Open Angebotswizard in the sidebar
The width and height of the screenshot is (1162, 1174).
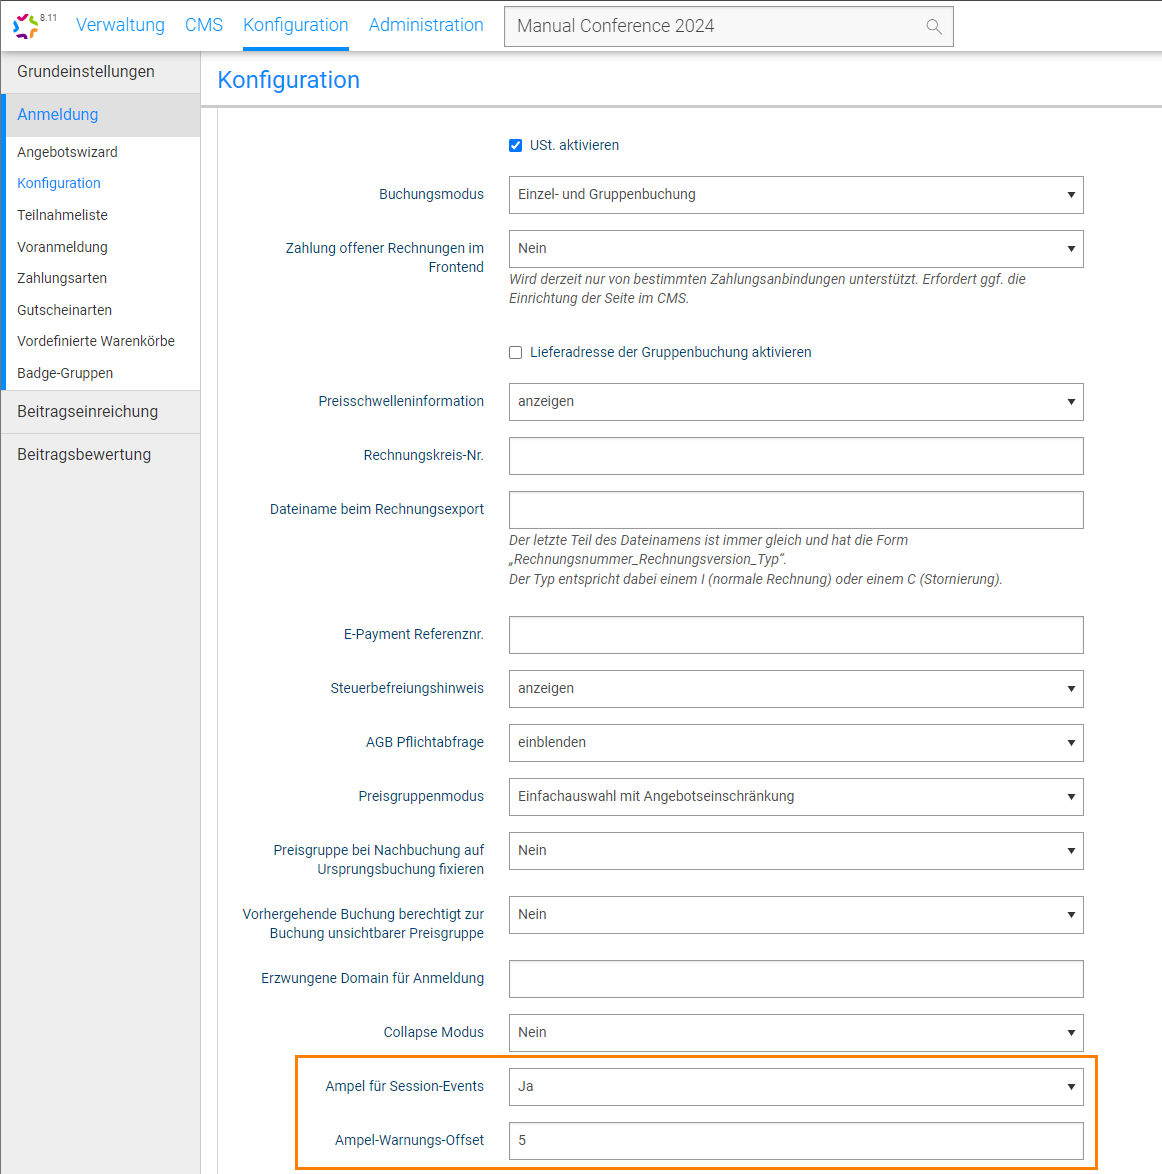tap(67, 152)
